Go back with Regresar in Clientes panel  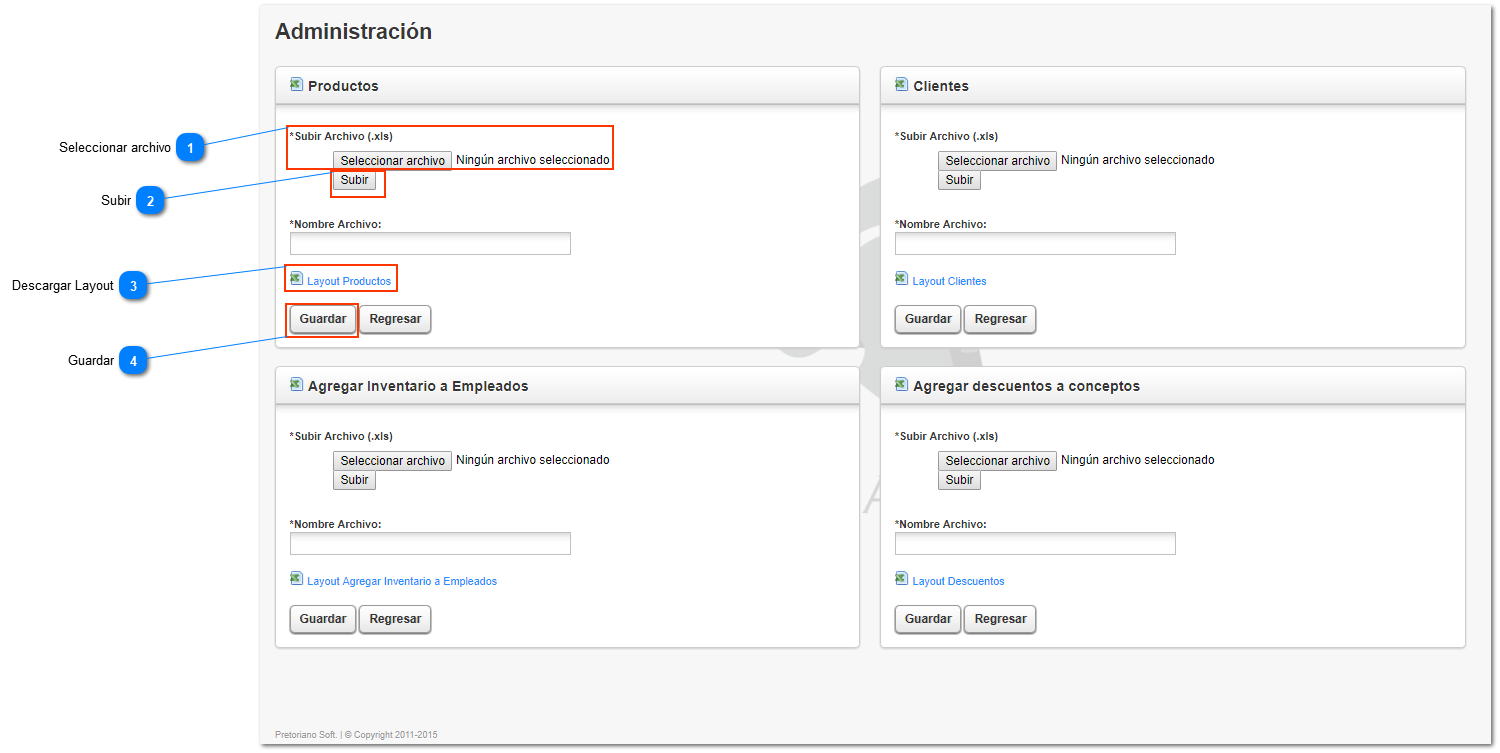tap(1000, 319)
